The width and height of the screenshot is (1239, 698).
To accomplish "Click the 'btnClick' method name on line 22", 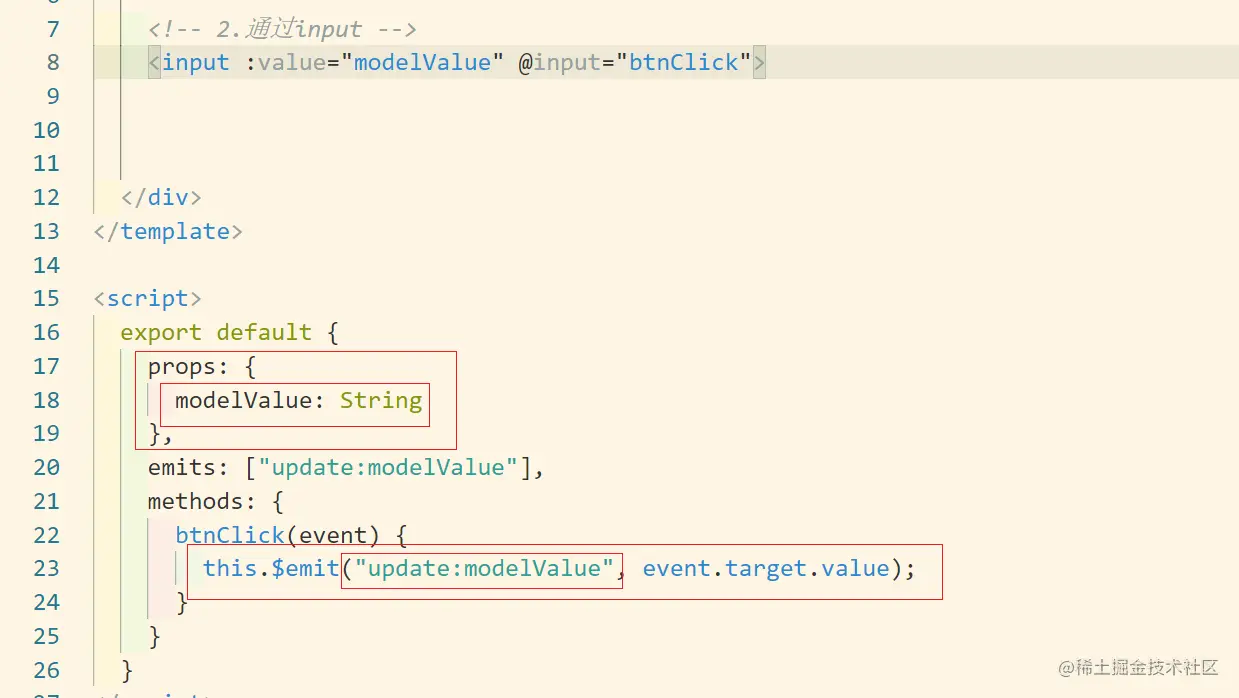I will 230,535.
